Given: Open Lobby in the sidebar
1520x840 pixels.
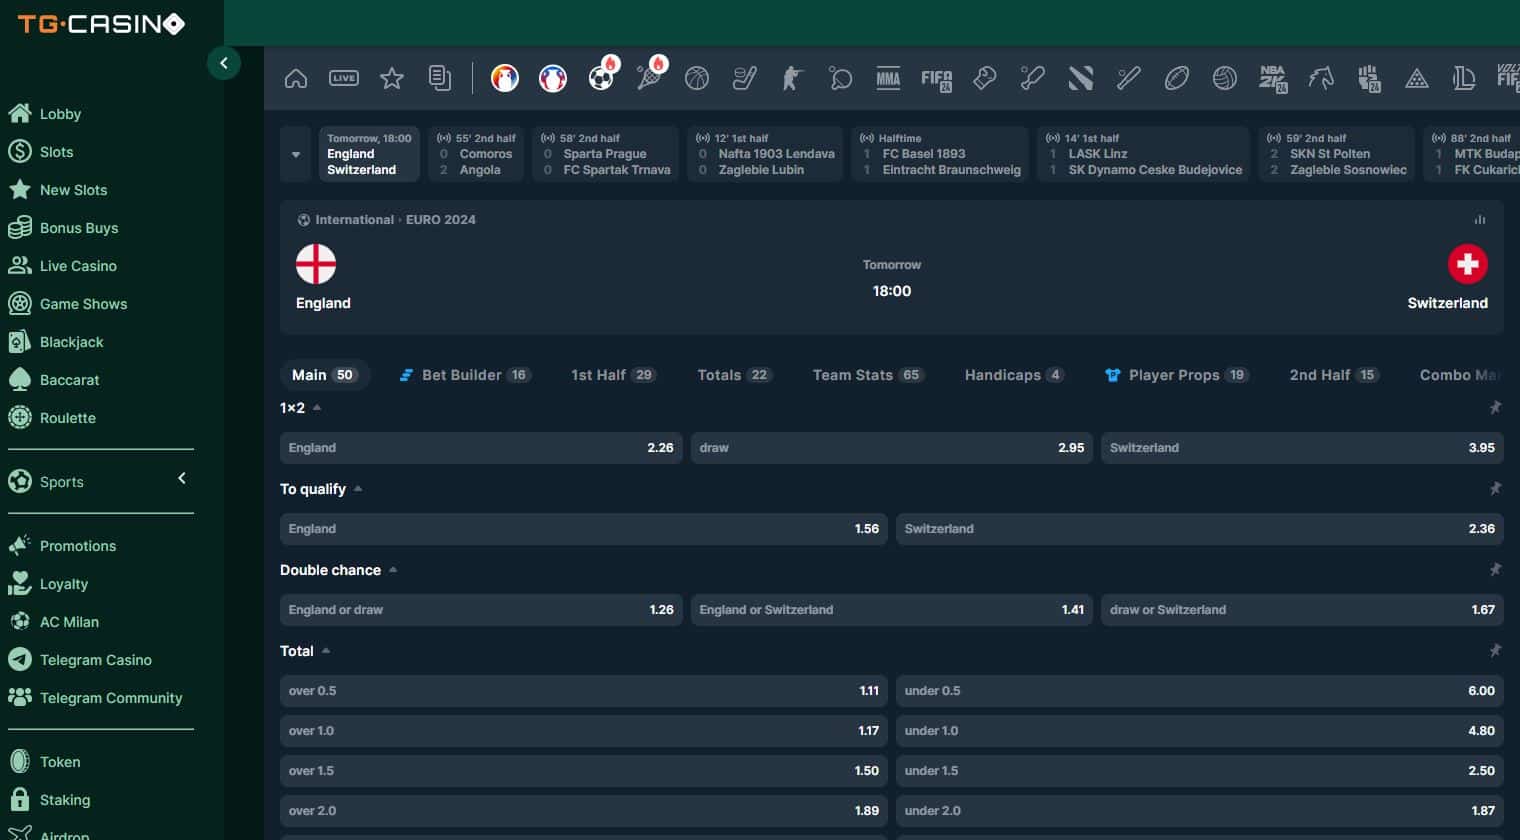Looking at the screenshot, I should coord(60,114).
